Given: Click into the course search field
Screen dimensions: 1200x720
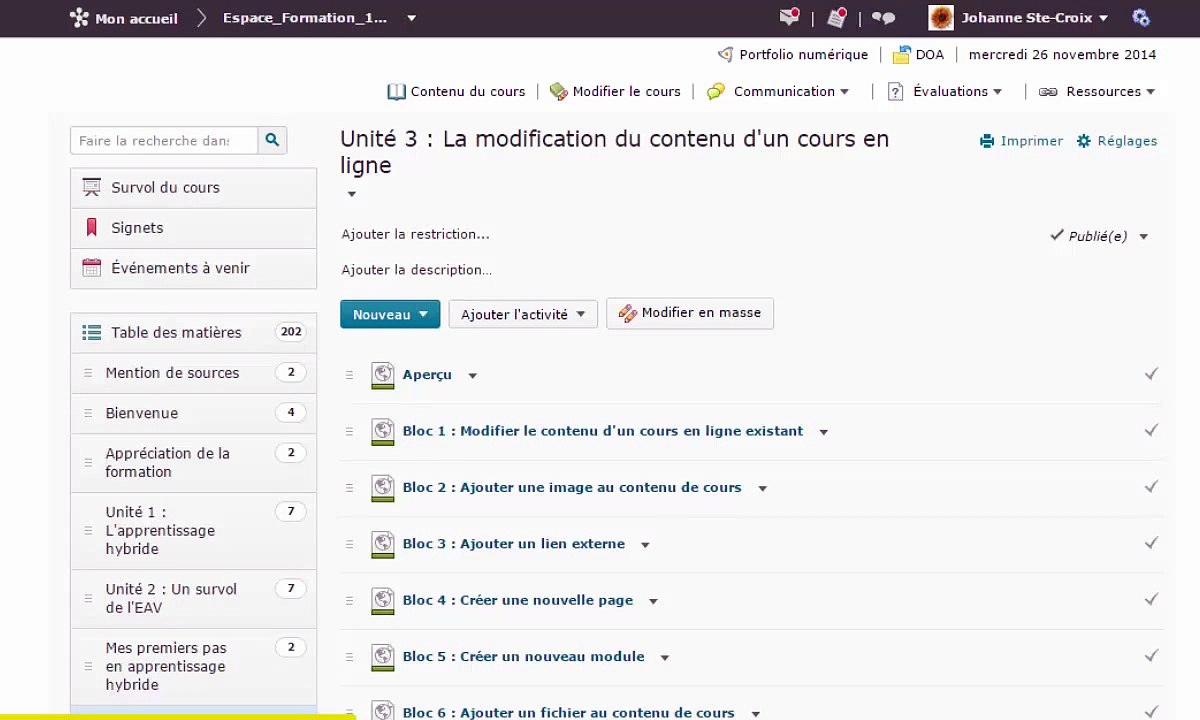Looking at the screenshot, I should click(164, 140).
